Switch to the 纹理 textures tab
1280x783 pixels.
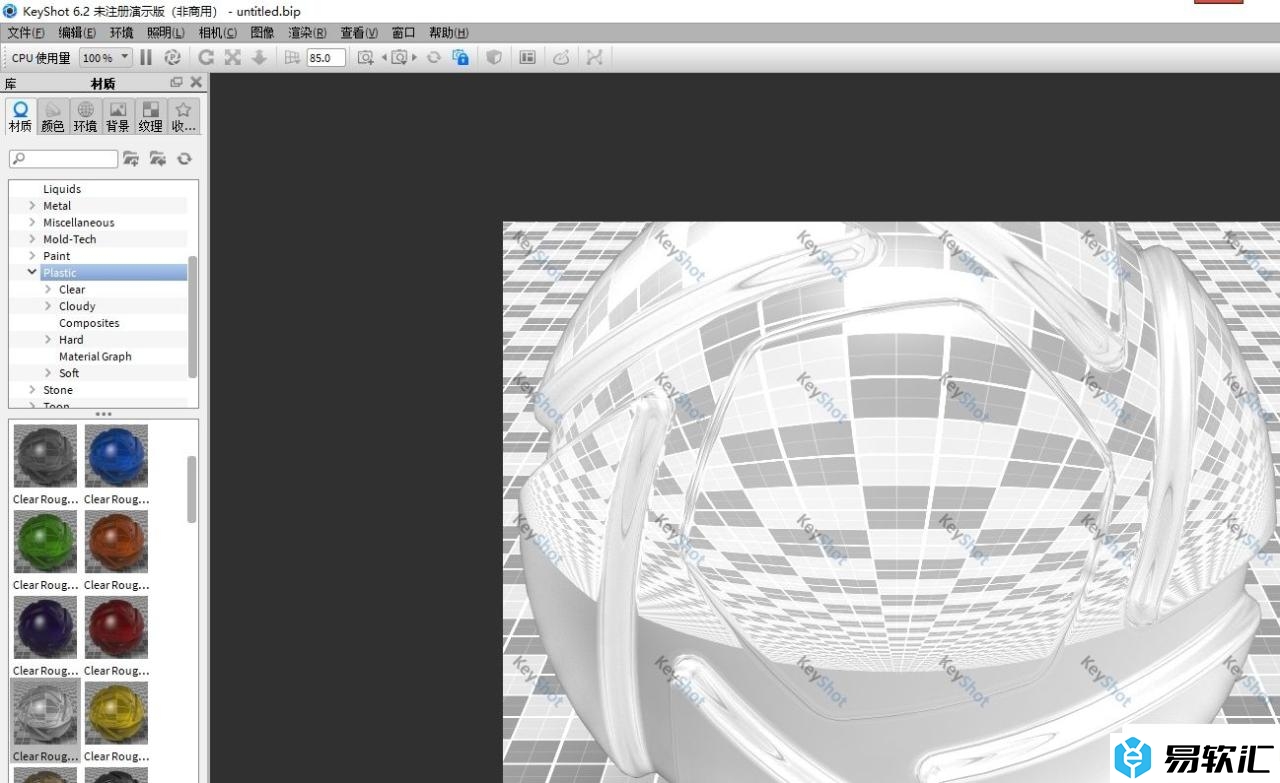[150, 116]
